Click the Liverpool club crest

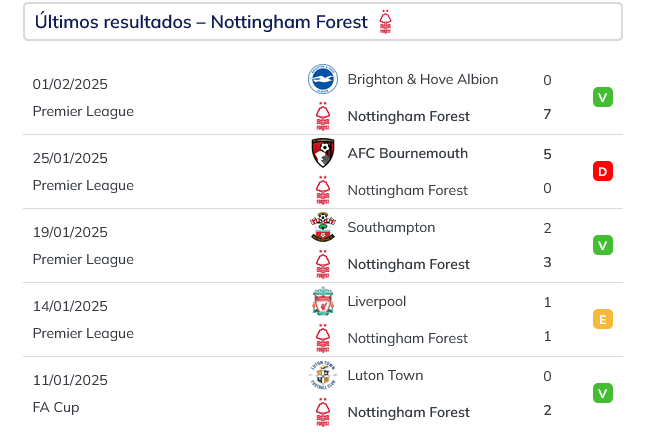pyautogui.click(x=323, y=301)
